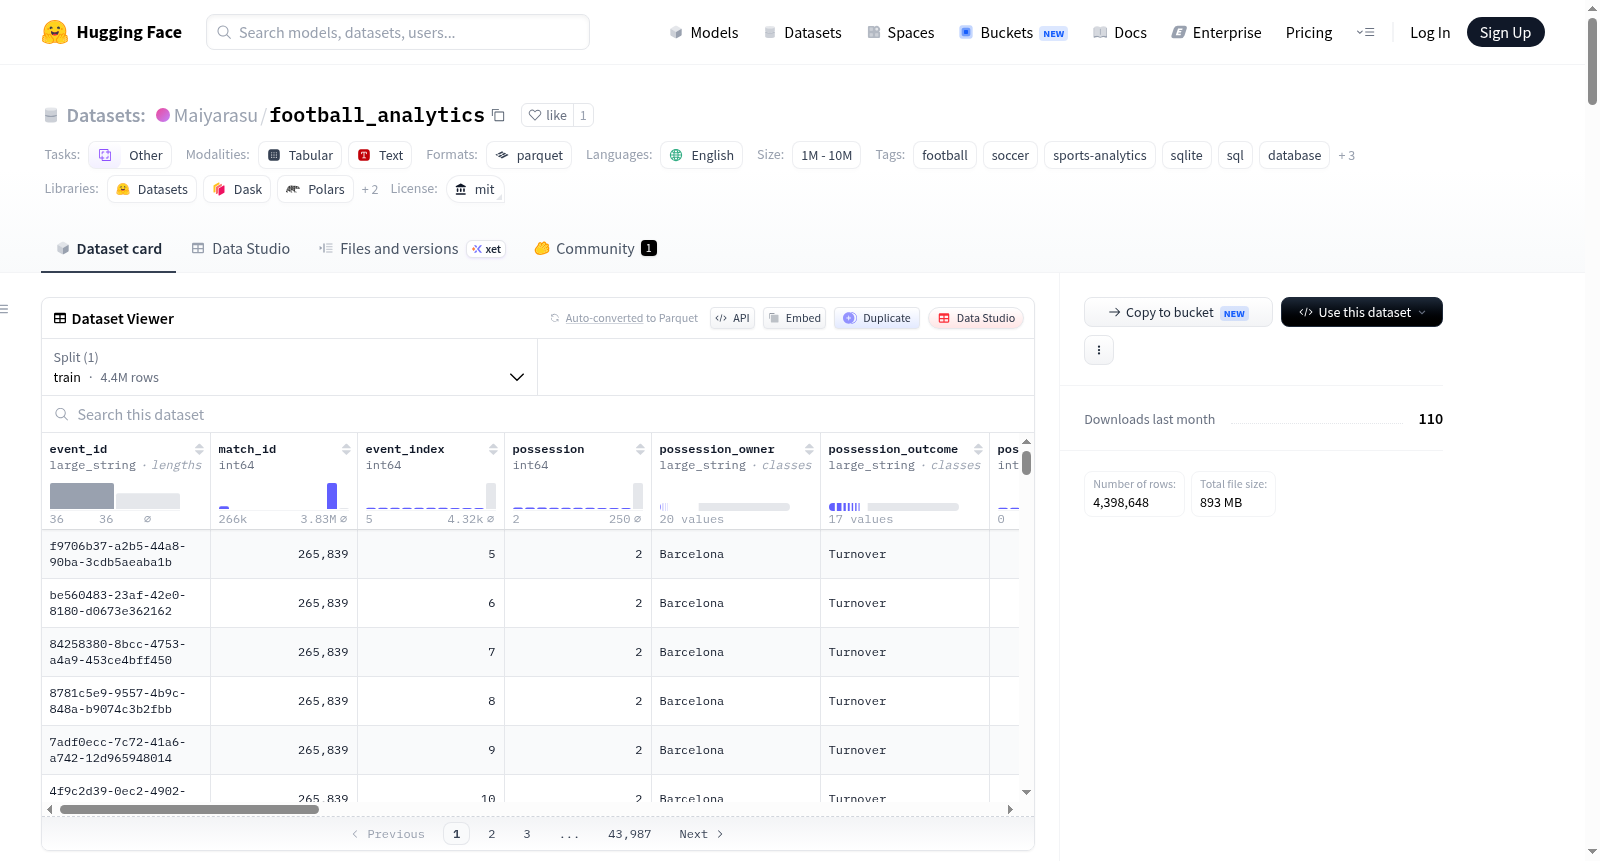Switch to the Community tab
The image size is (1600, 861).
(x=595, y=248)
